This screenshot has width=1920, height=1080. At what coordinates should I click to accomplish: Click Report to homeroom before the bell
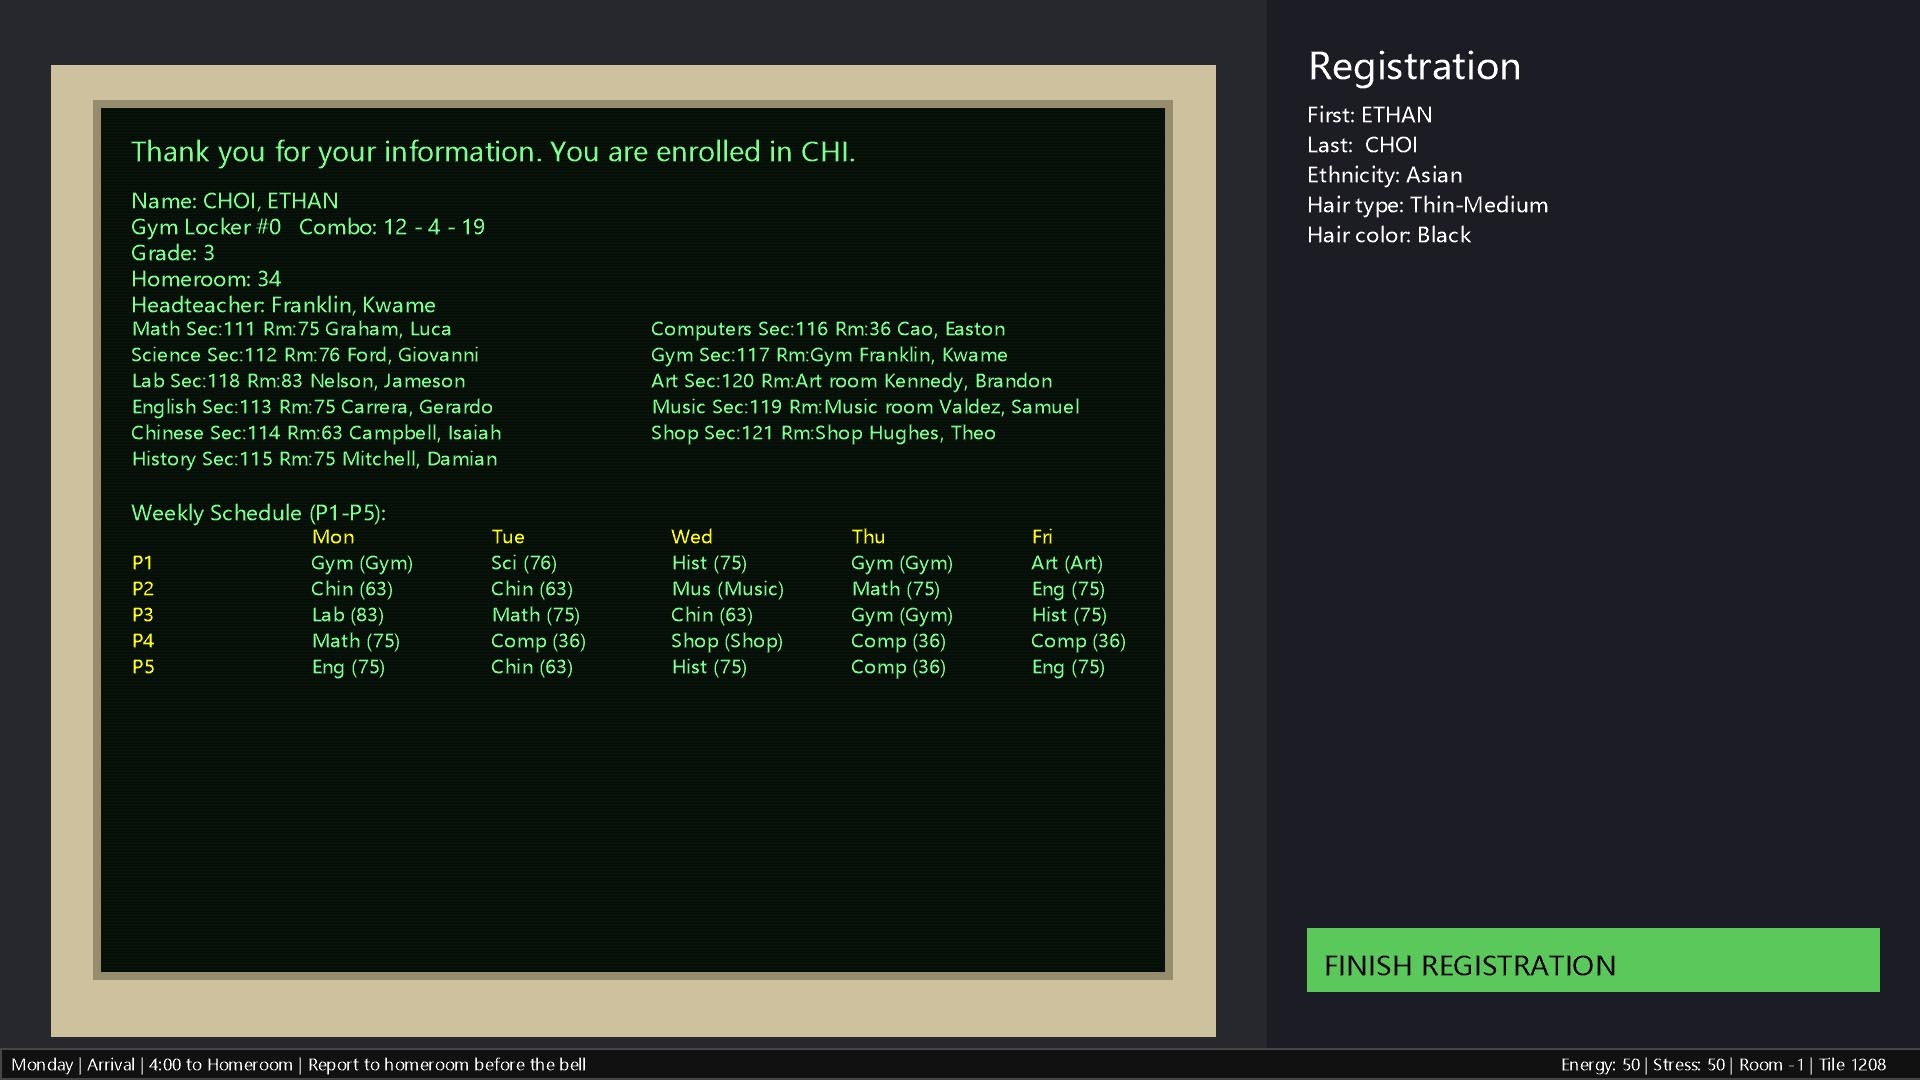447,1065
